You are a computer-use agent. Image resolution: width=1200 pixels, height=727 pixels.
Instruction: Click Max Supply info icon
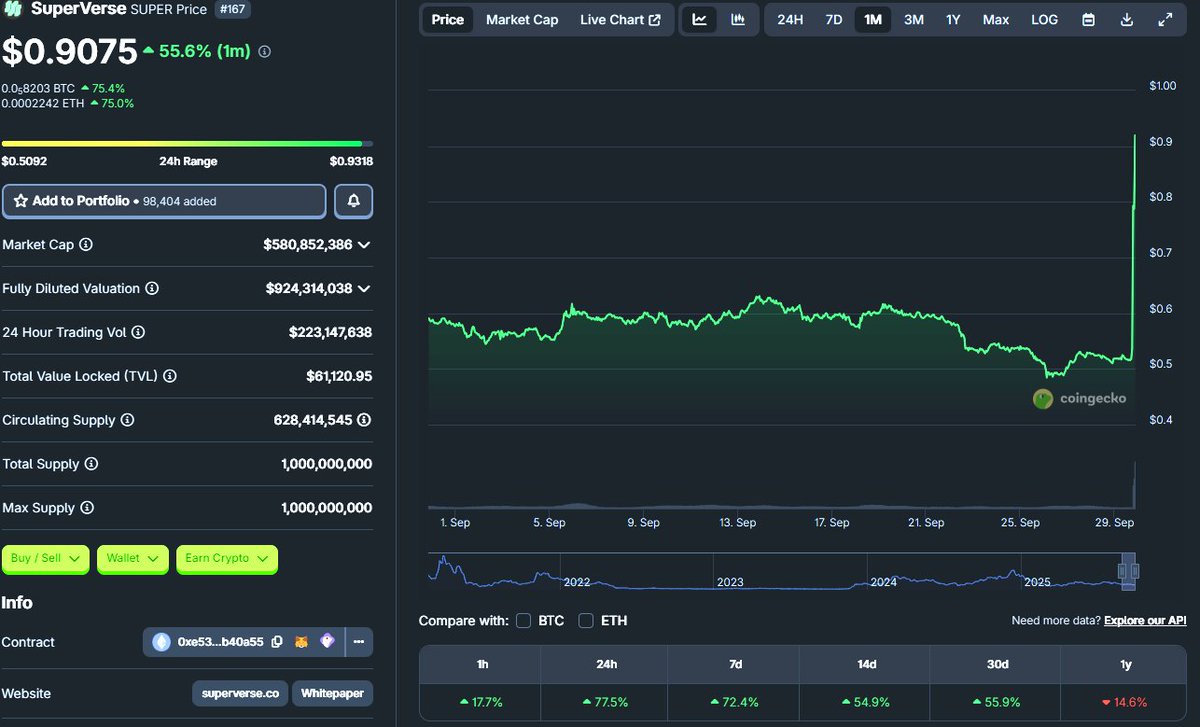(x=87, y=508)
